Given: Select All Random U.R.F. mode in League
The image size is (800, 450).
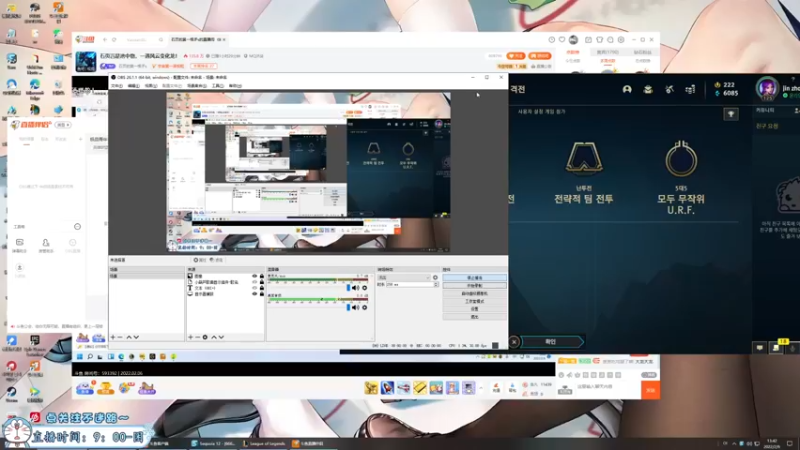Looking at the screenshot, I should tap(681, 178).
